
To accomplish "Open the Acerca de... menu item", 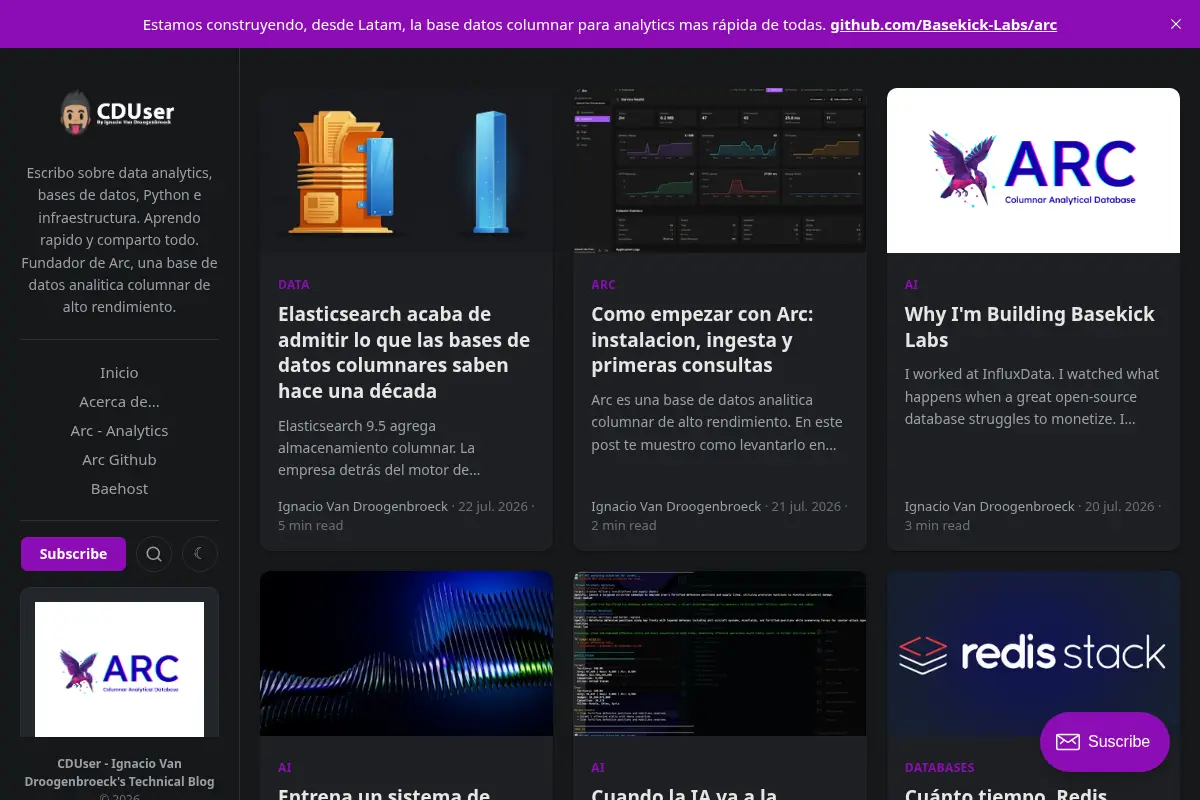I will [x=119, y=401].
